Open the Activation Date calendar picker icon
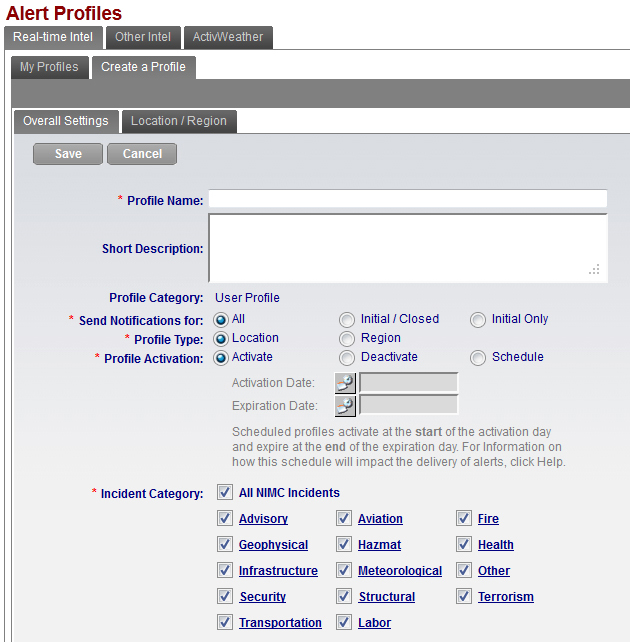630x642 pixels. (x=345, y=383)
